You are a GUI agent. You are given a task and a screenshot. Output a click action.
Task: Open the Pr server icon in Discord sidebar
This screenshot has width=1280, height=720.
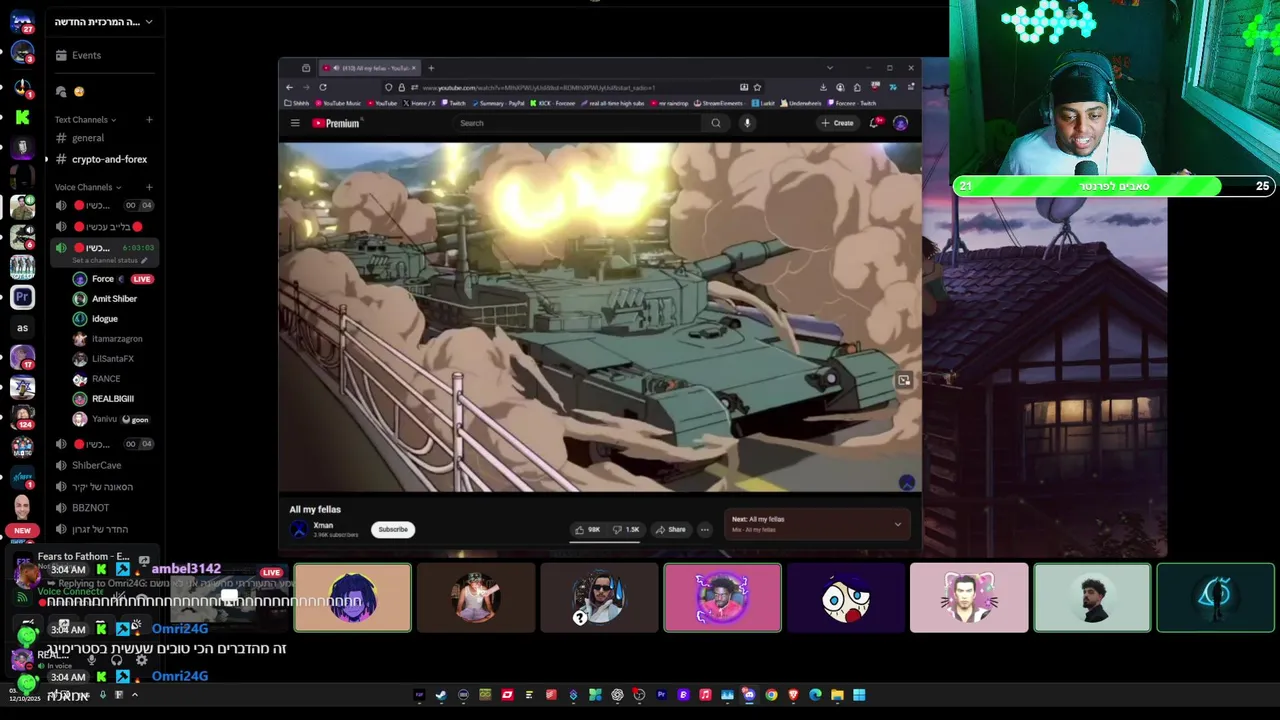22,297
